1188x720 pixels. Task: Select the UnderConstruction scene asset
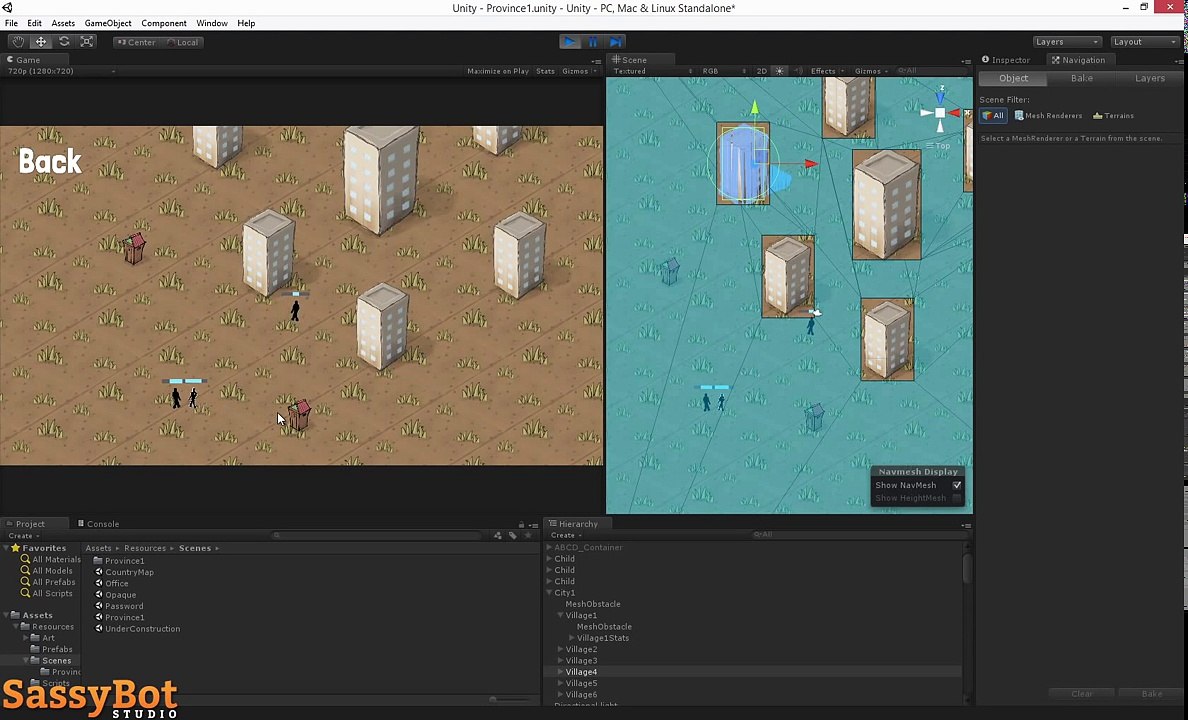coord(137,629)
